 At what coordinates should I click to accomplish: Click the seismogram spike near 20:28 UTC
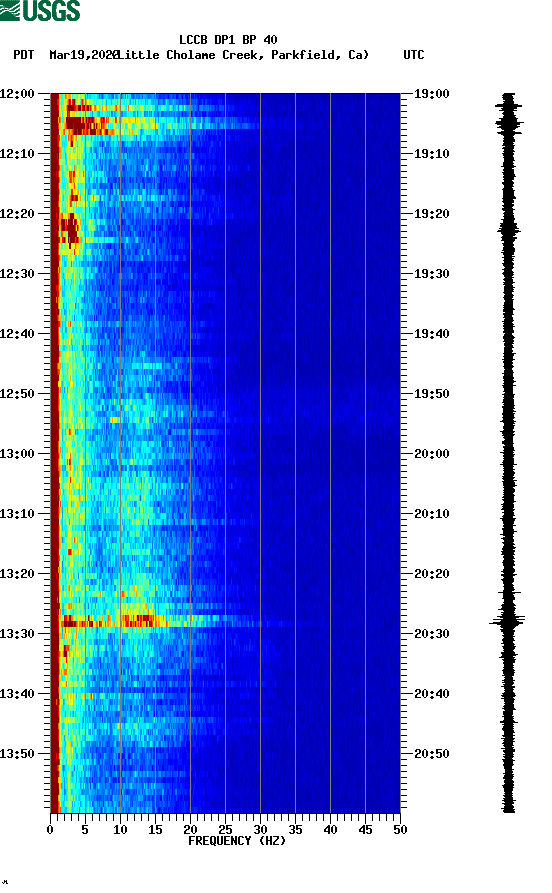(x=507, y=621)
